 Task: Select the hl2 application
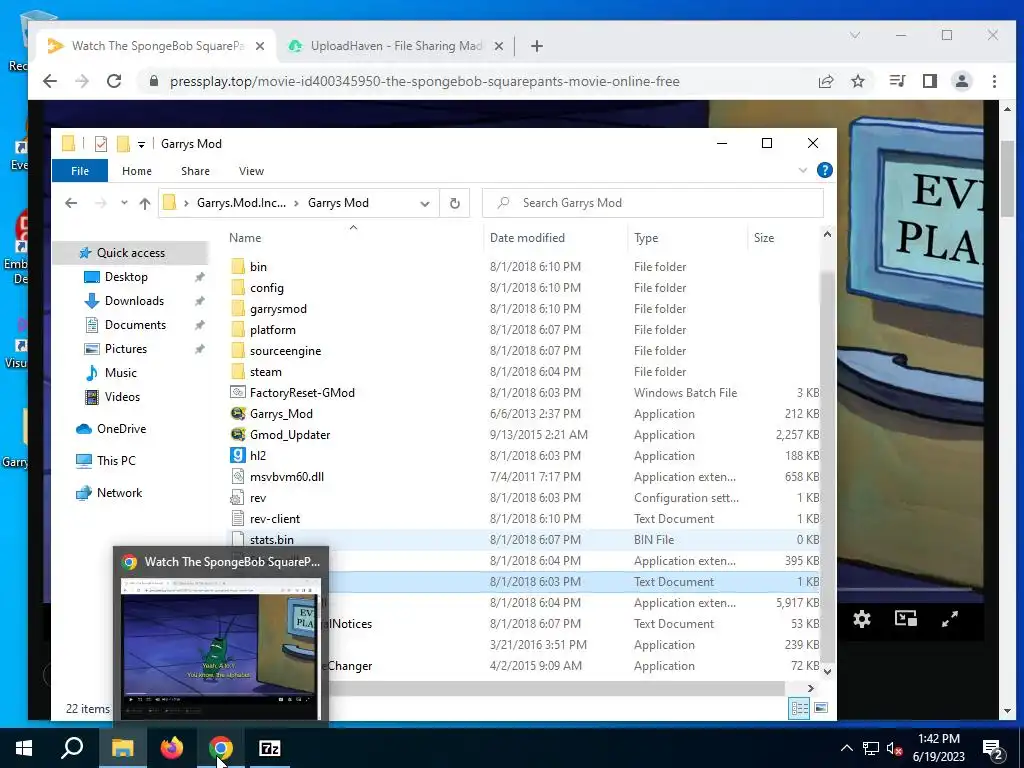[257, 455]
